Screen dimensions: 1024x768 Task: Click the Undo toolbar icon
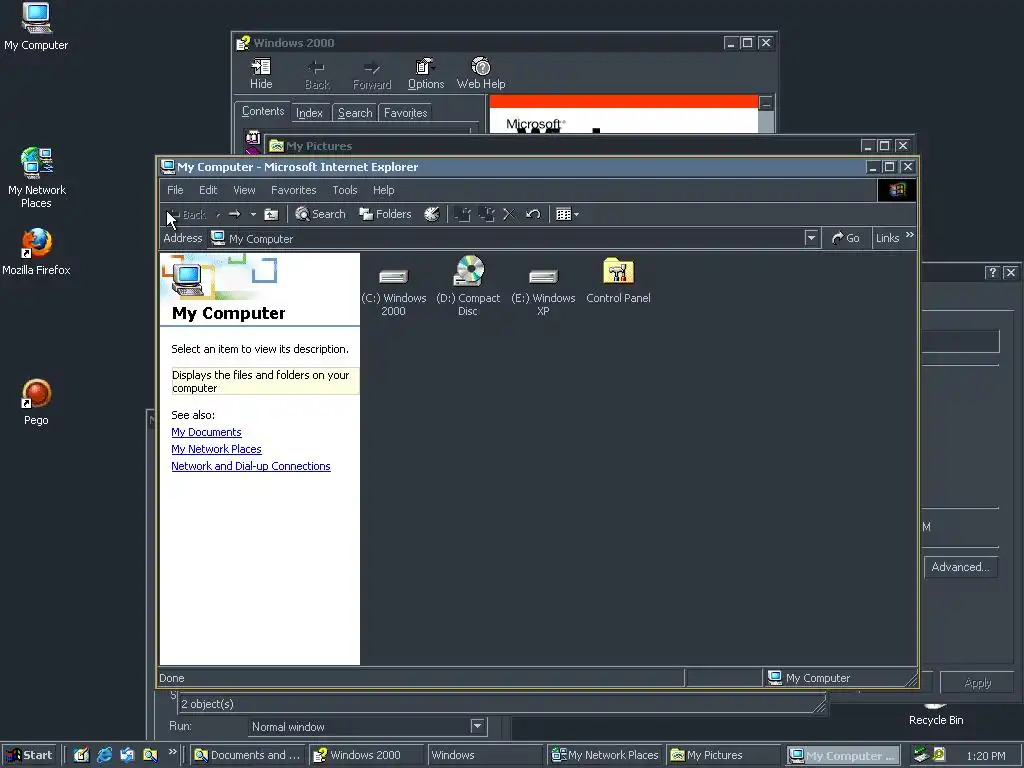click(533, 214)
